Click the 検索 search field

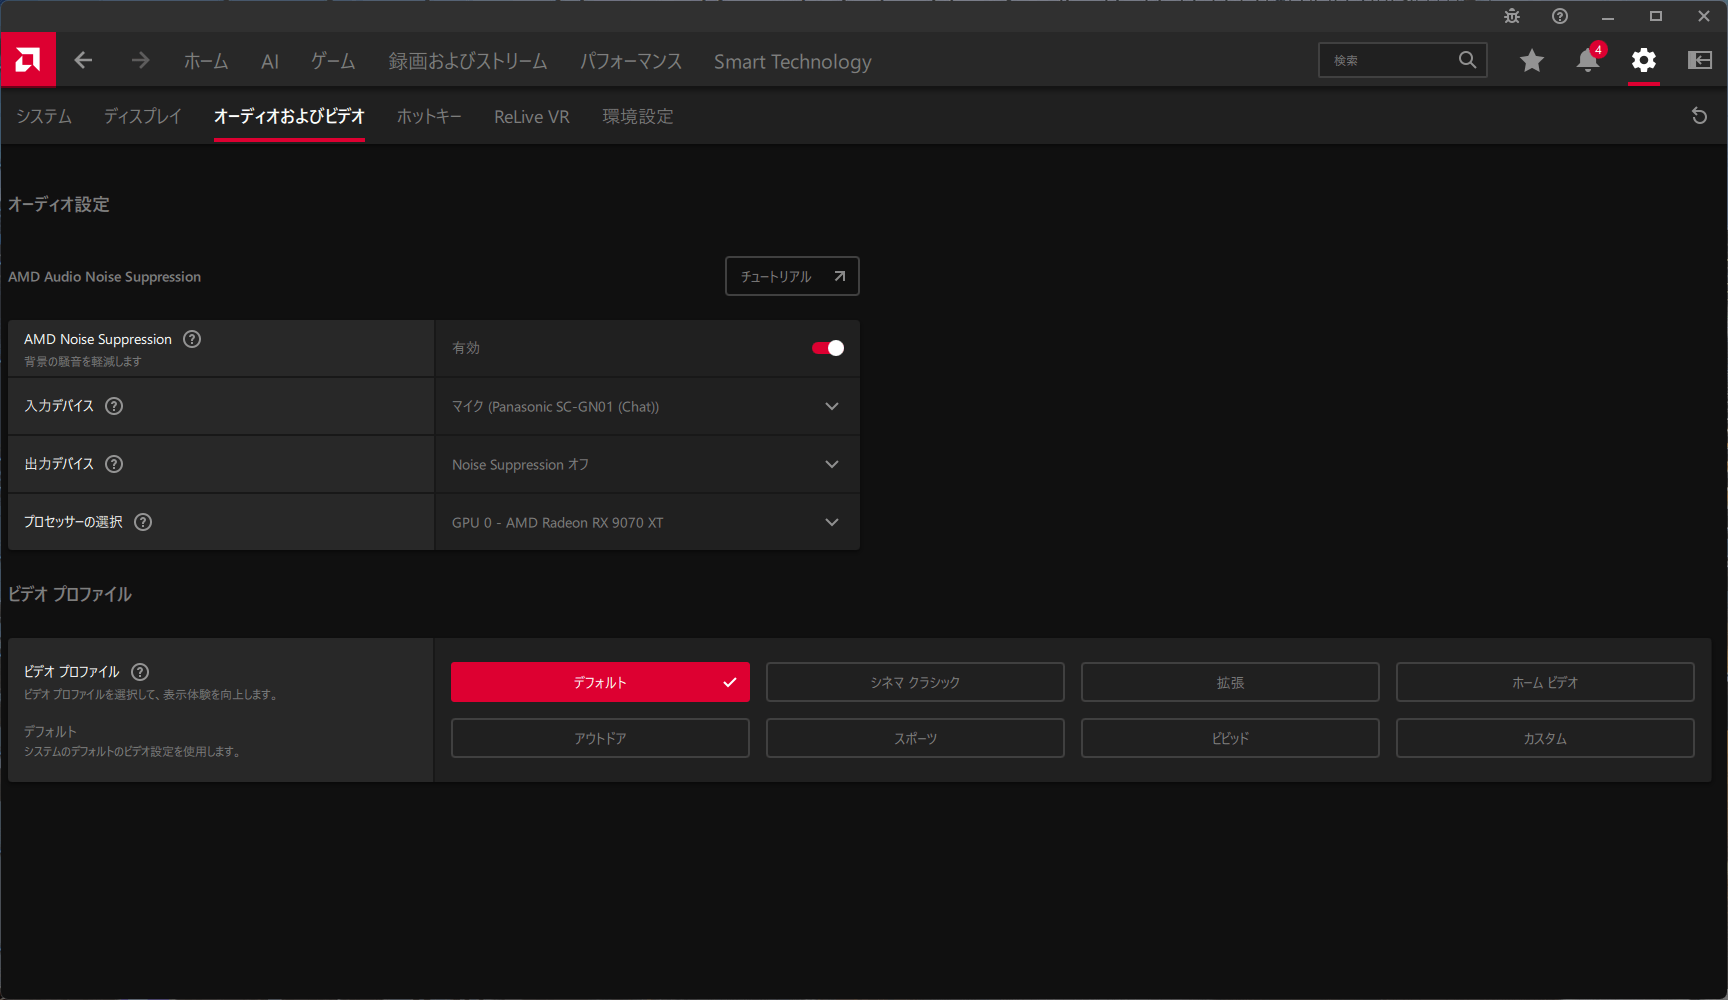coord(1390,61)
